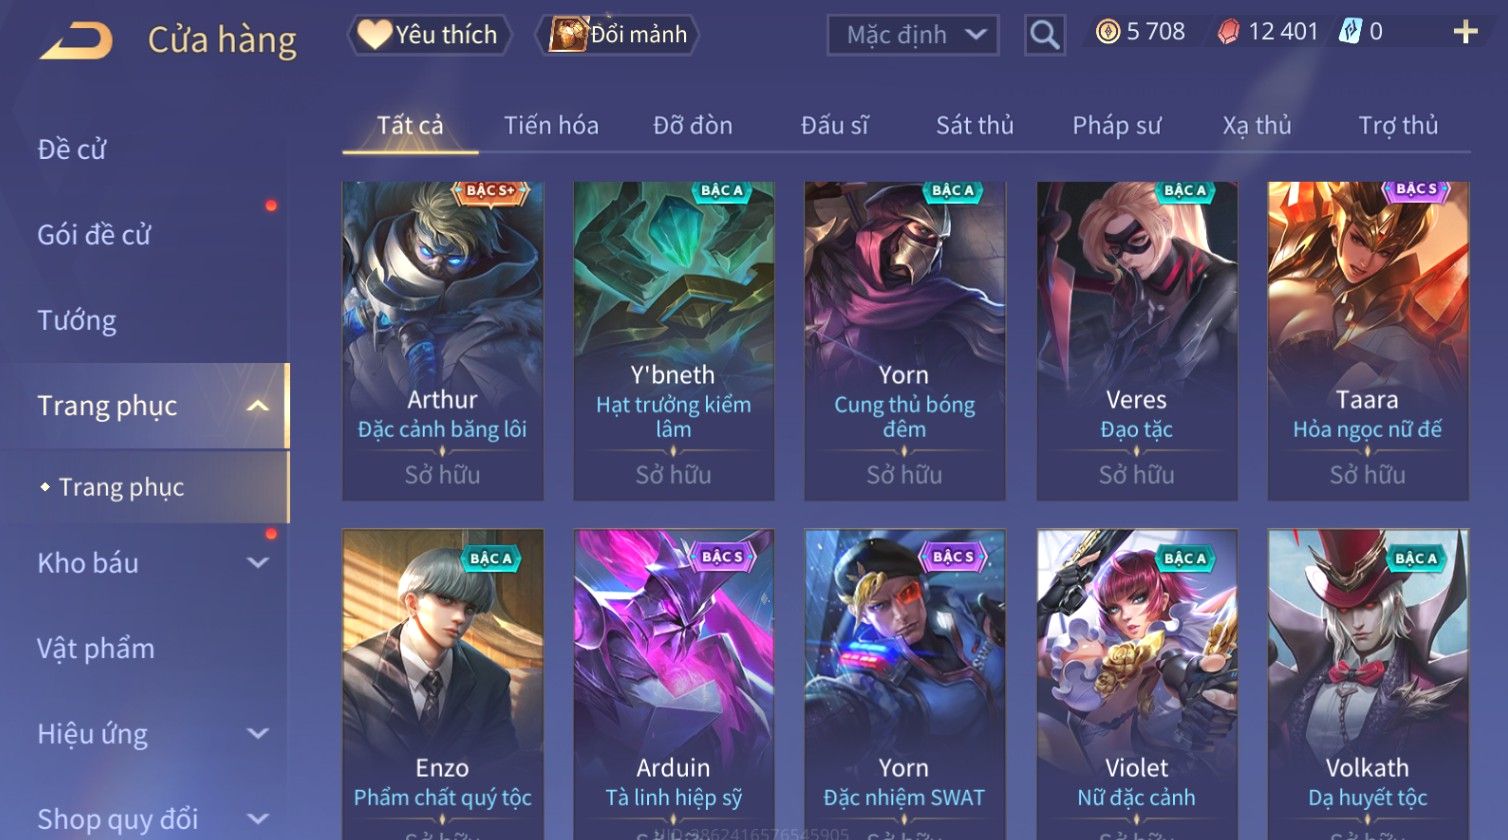Screen dimensions: 1508x840
Task: Collapse the Trang phục sidebar section
Action: [258, 406]
